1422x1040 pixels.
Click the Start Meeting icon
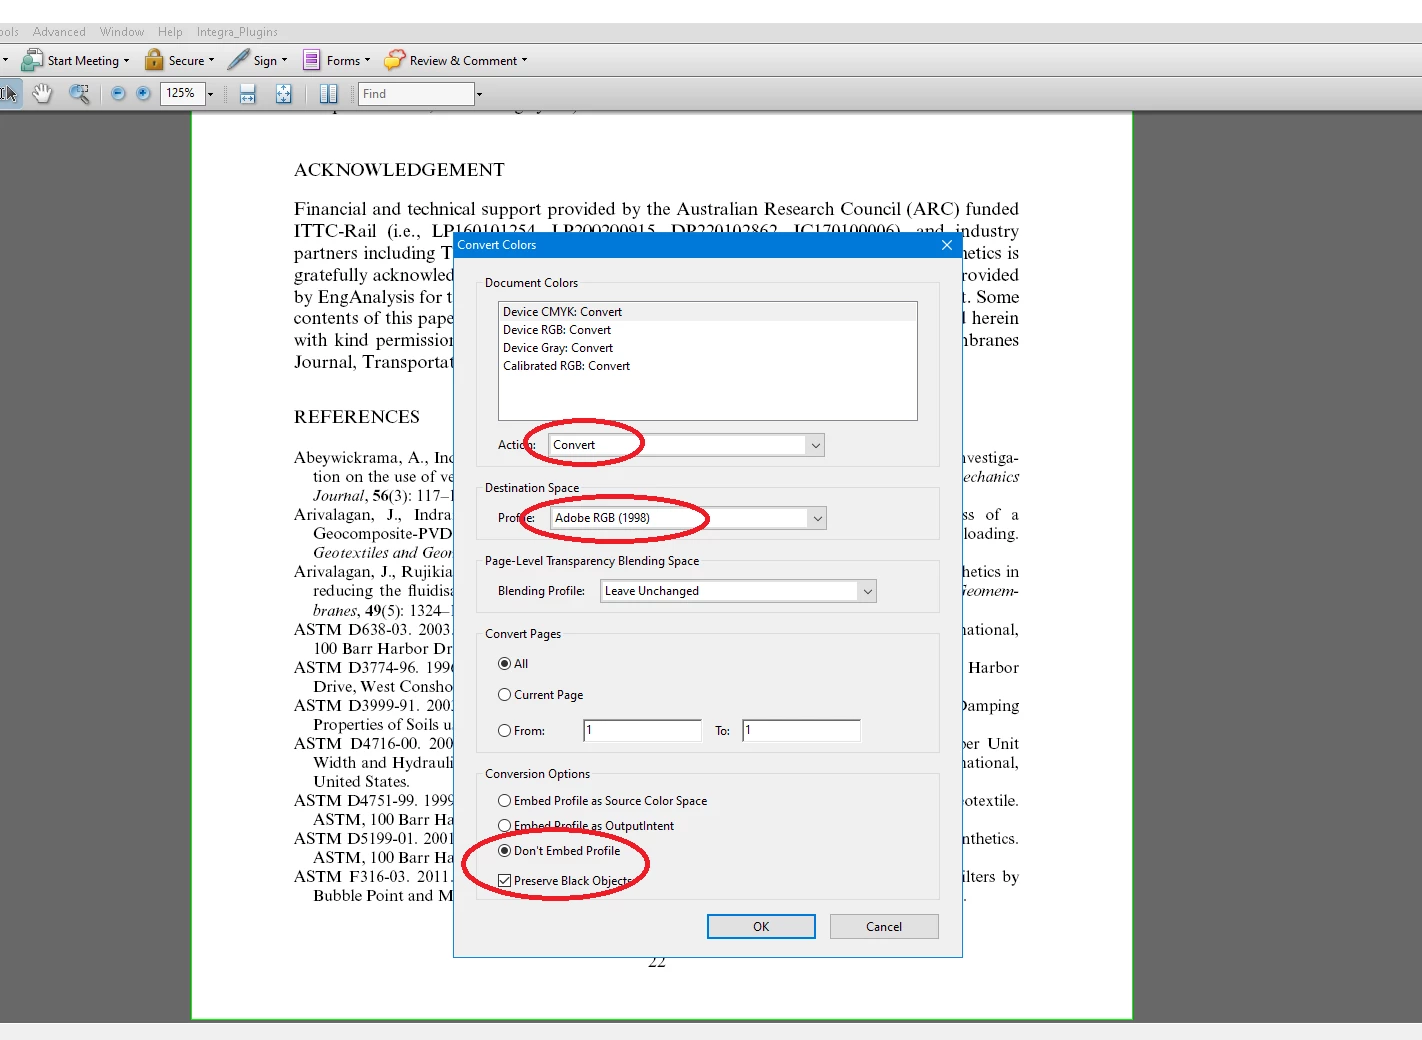[32, 60]
